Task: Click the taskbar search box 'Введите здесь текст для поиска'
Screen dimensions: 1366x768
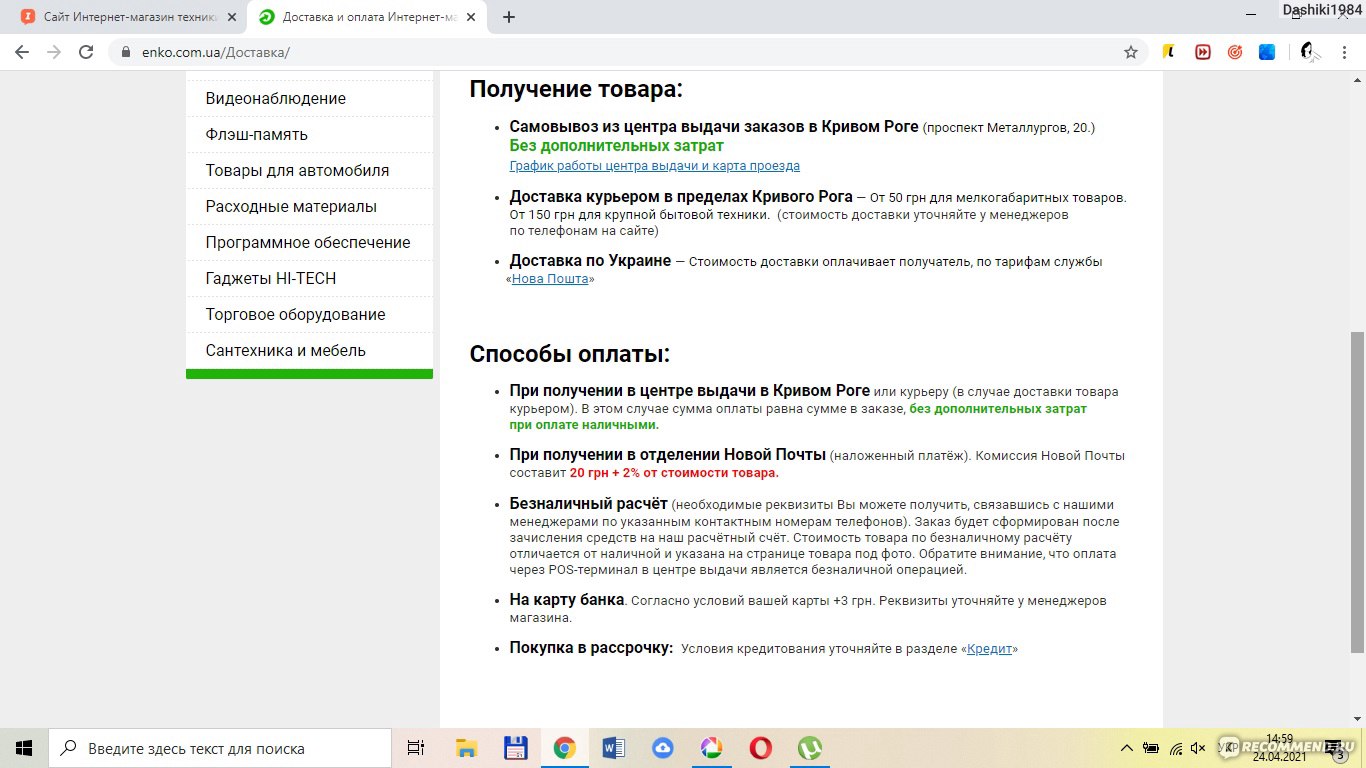Action: click(220, 748)
